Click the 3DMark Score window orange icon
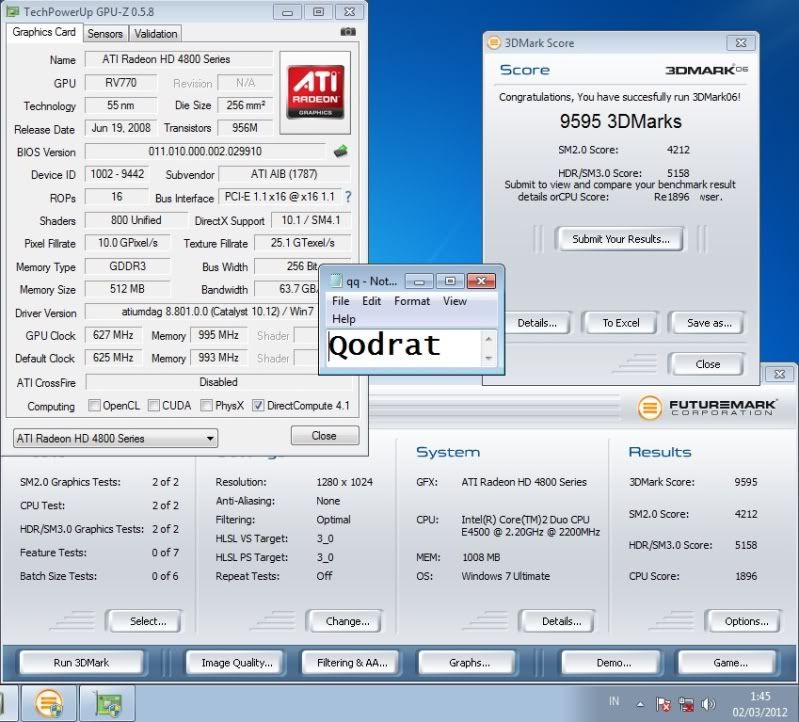 click(x=494, y=43)
